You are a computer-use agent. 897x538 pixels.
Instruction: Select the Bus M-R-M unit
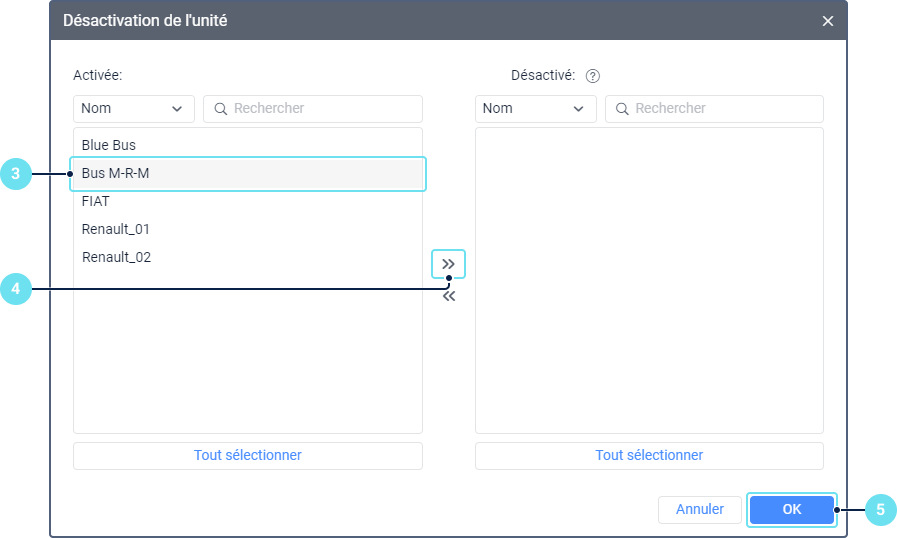point(116,173)
